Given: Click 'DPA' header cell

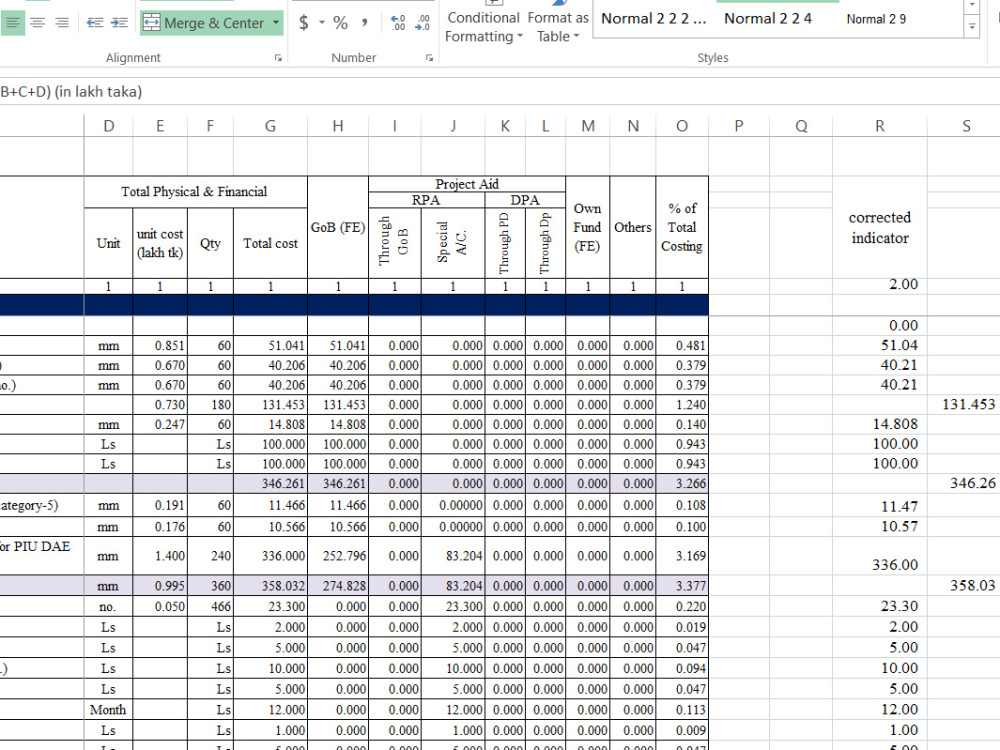Looking at the screenshot, I should point(525,200).
